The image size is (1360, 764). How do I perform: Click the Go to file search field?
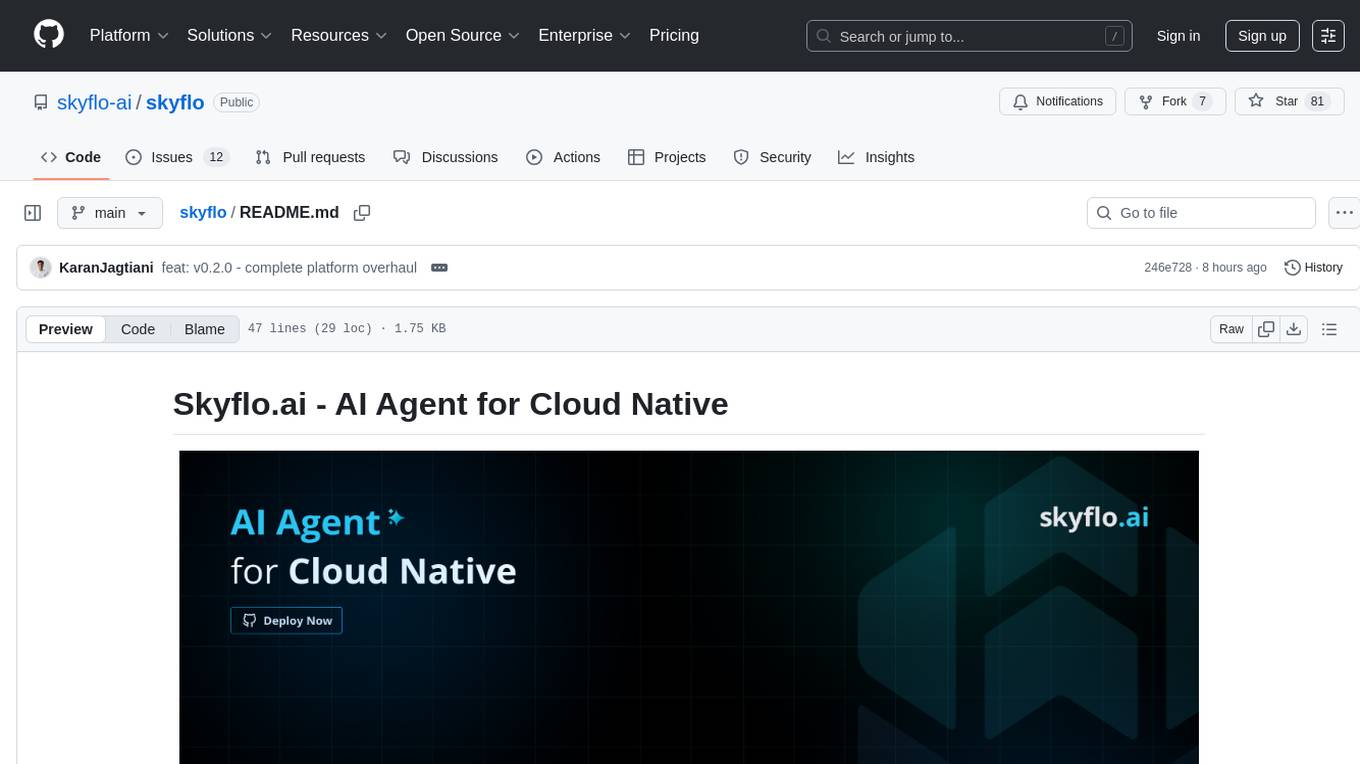click(x=1200, y=213)
